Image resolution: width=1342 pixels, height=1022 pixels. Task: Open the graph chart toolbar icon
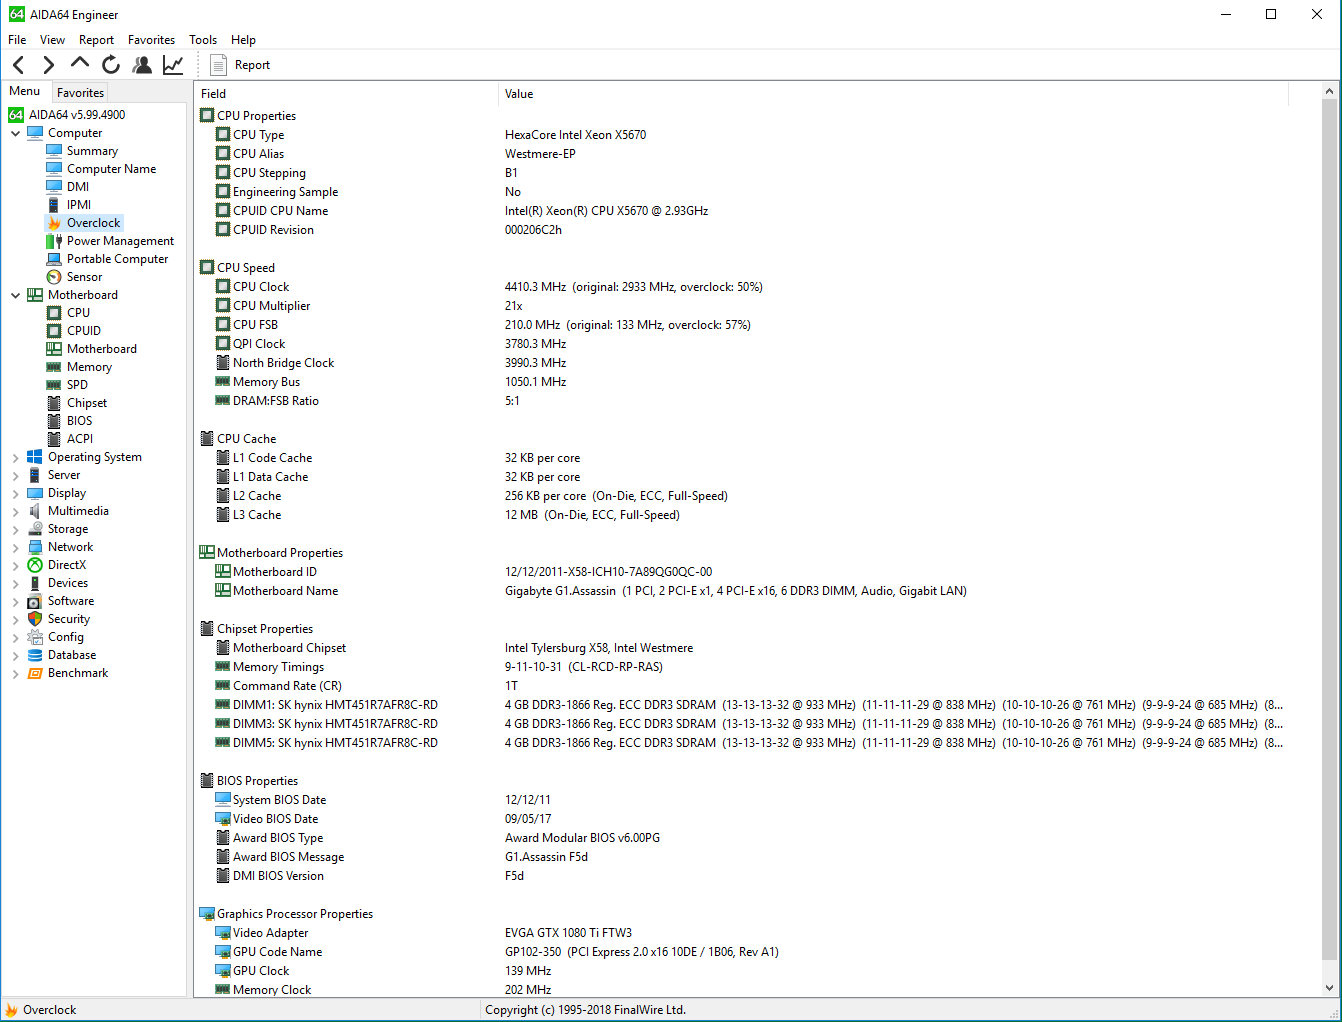pyautogui.click(x=173, y=65)
